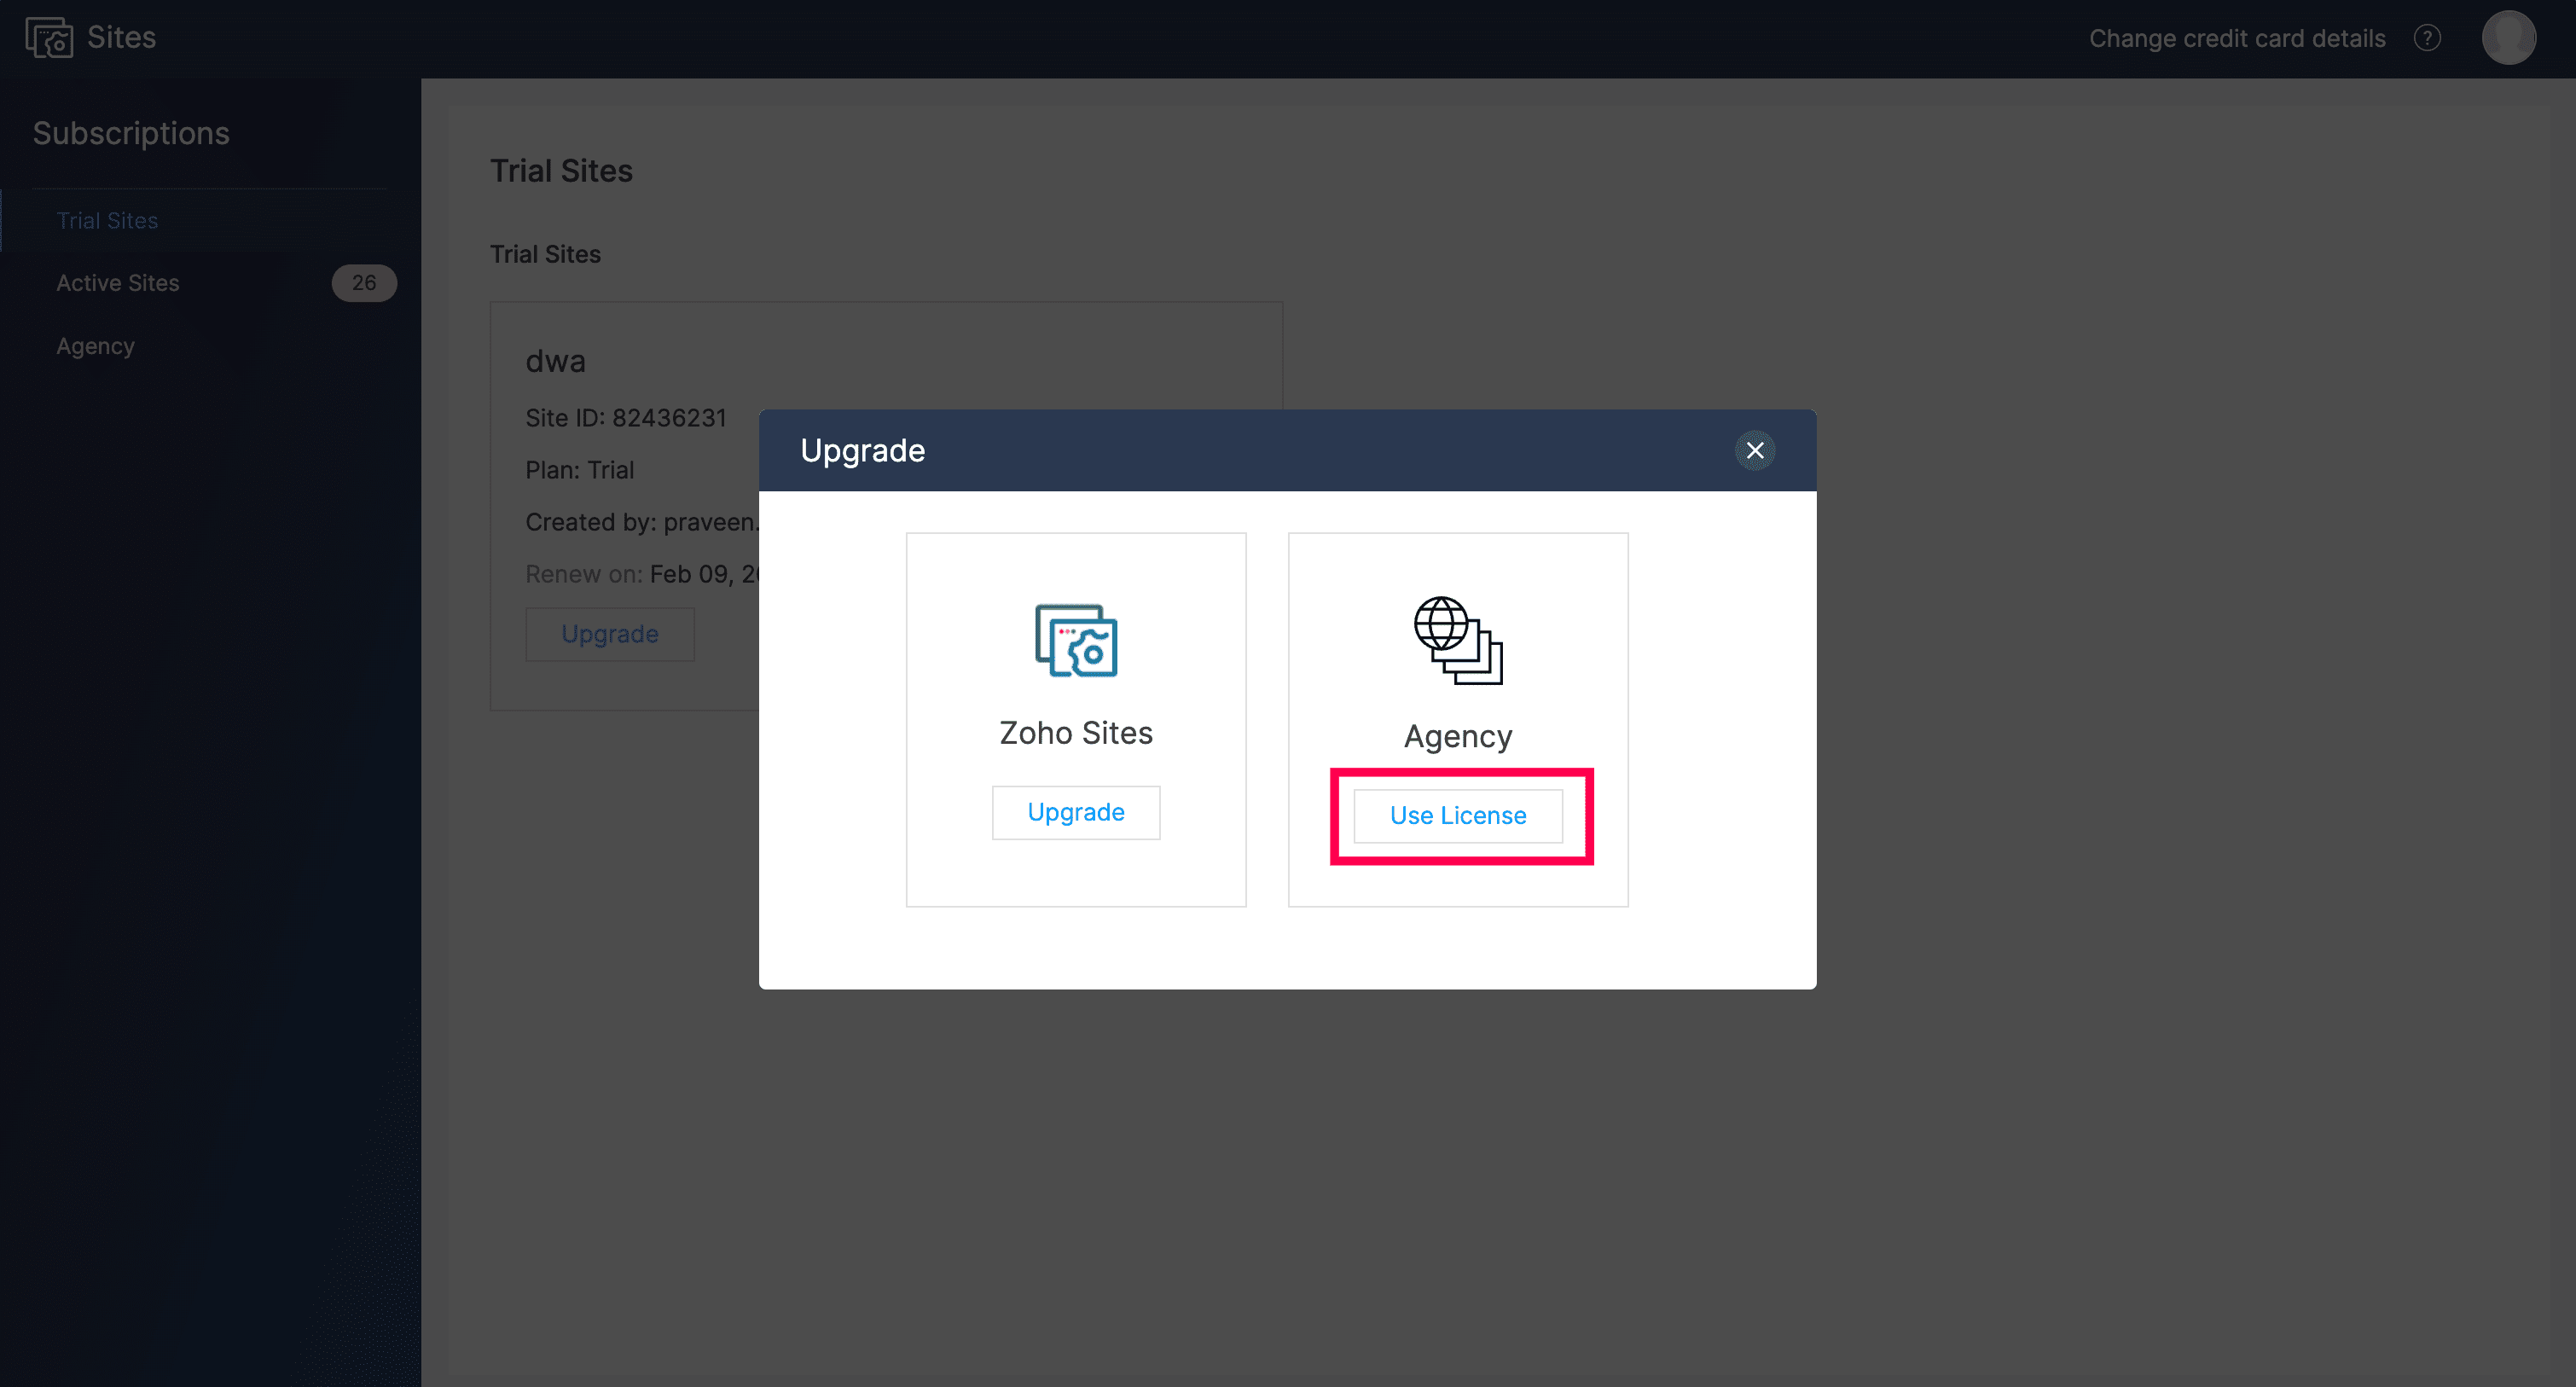Open Change credit card details link
This screenshot has width=2576, height=1387.
click(2237, 38)
